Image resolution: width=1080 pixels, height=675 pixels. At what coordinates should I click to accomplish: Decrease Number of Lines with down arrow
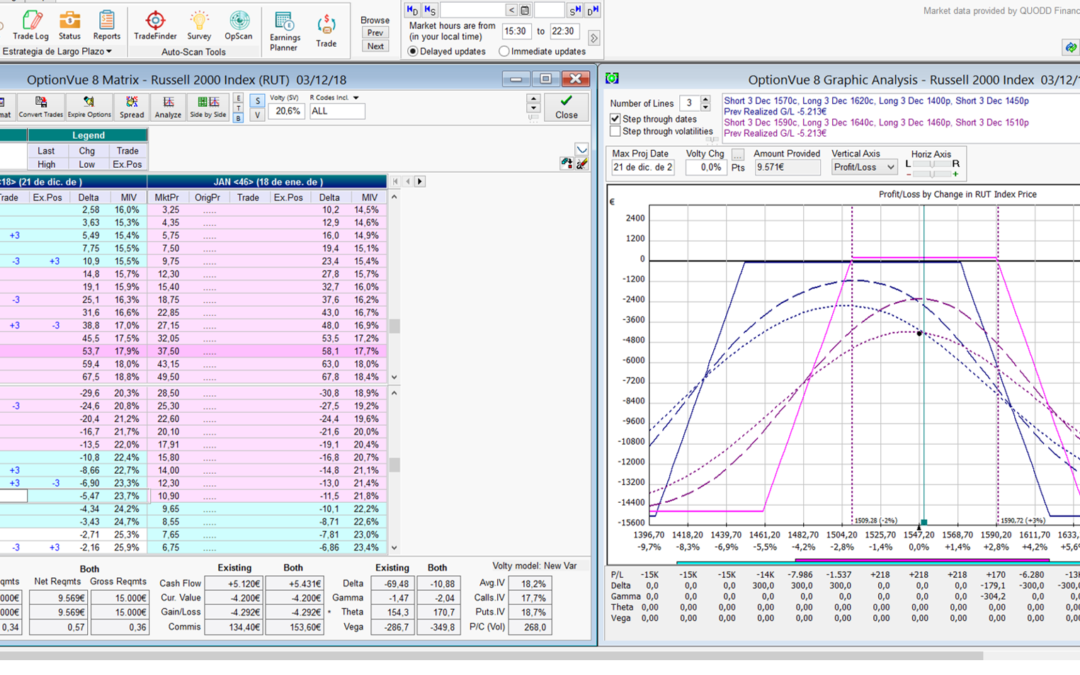click(x=705, y=107)
